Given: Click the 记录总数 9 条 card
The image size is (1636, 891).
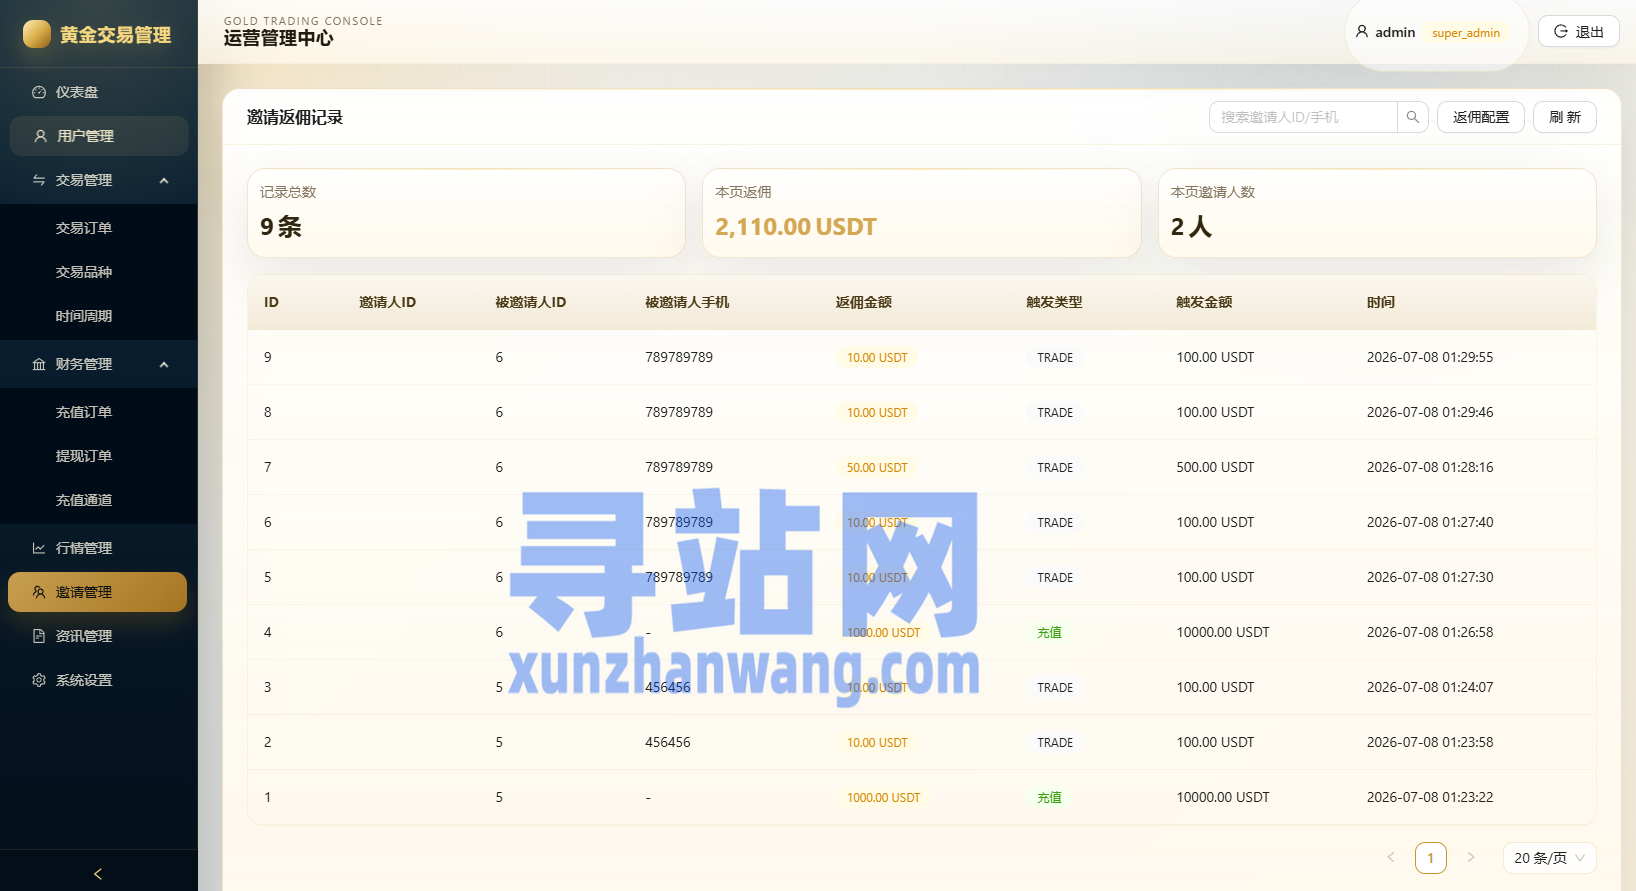Looking at the screenshot, I should pyautogui.click(x=466, y=213).
